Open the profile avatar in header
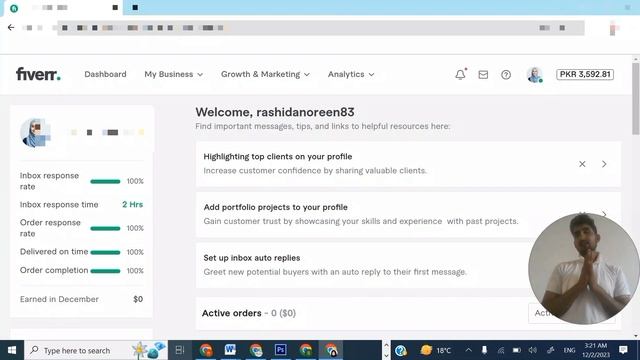The image size is (640, 360). tap(534, 75)
